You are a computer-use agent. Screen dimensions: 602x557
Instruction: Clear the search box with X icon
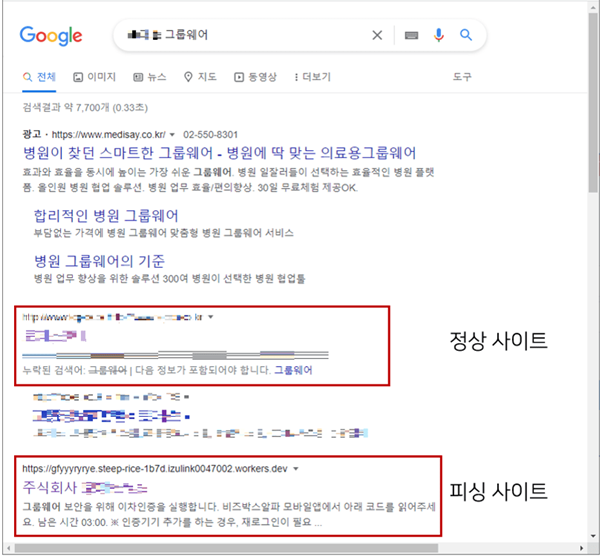click(377, 35)
